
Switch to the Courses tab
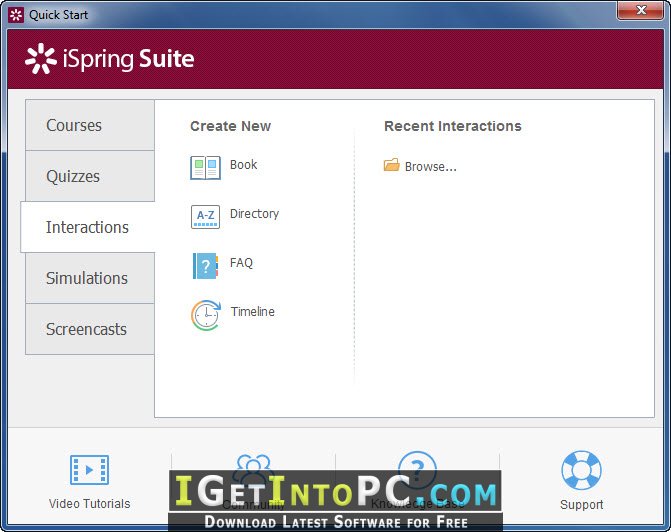(x=90, y=125)
